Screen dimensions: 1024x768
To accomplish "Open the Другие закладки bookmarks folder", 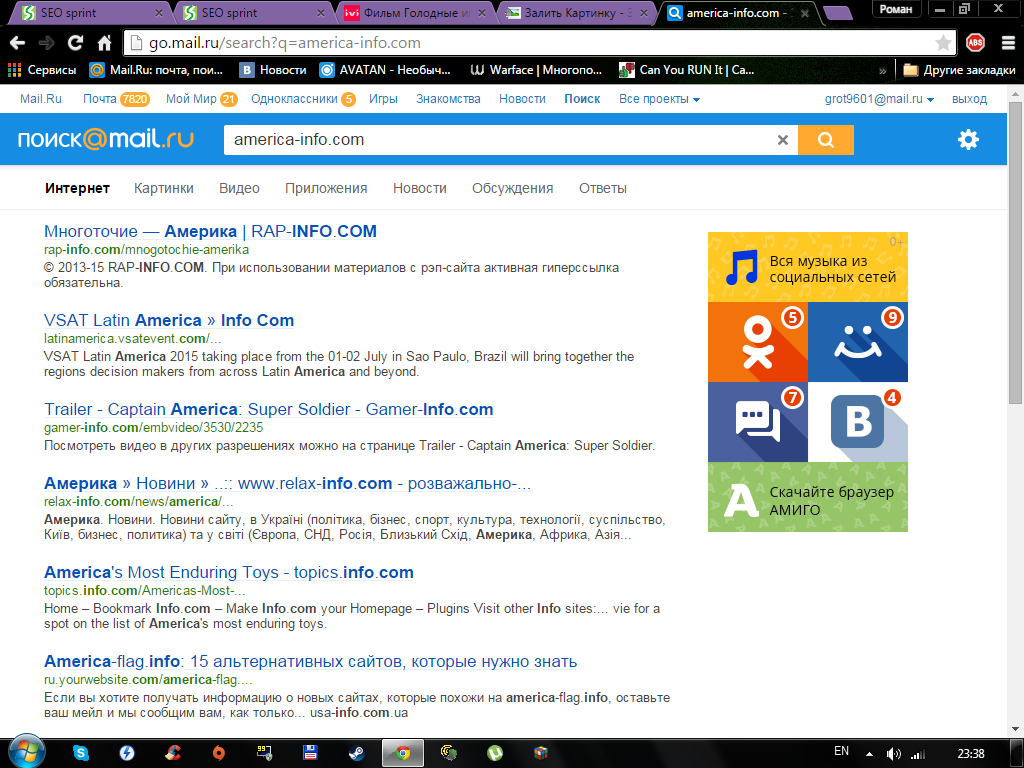I will [x=959, y=70].
